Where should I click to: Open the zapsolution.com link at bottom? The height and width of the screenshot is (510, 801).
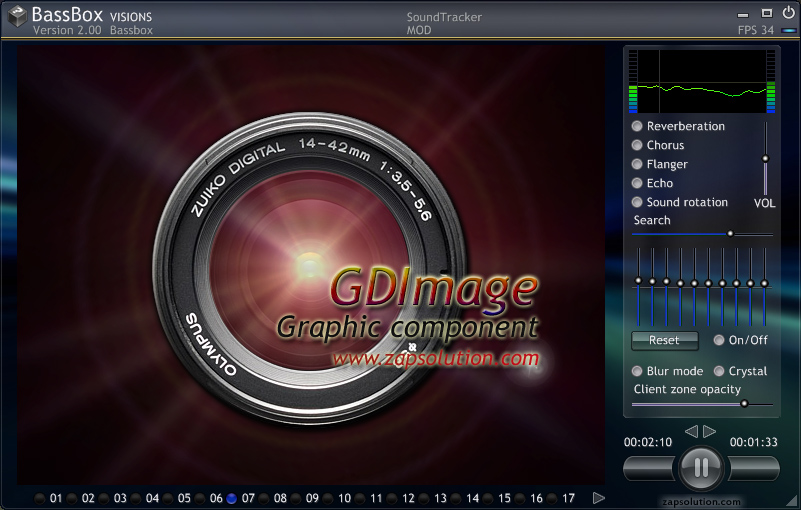pyautogui.click(x=701, y=502)
